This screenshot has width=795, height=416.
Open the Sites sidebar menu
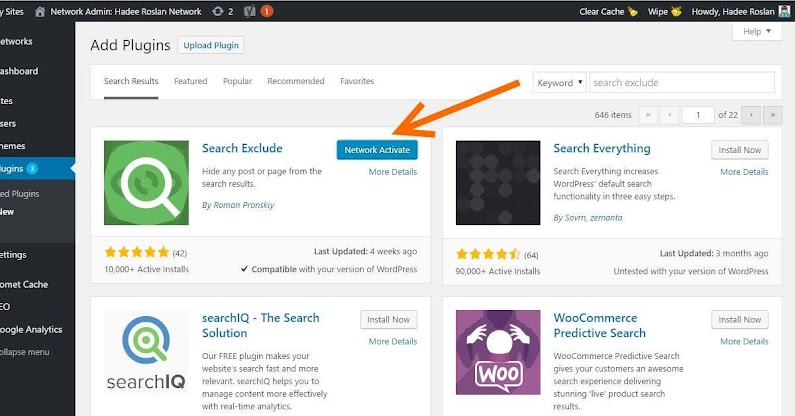tap(6, 100)
